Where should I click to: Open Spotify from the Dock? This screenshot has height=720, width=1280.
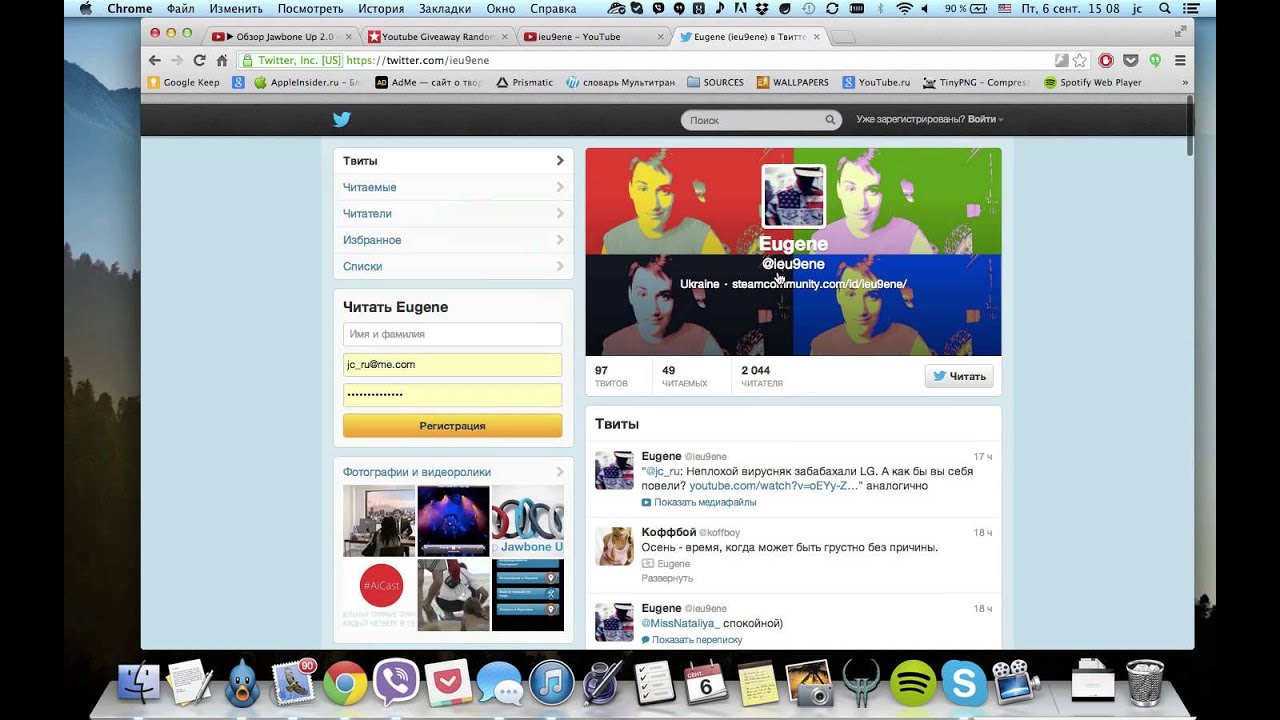[913, 683]
